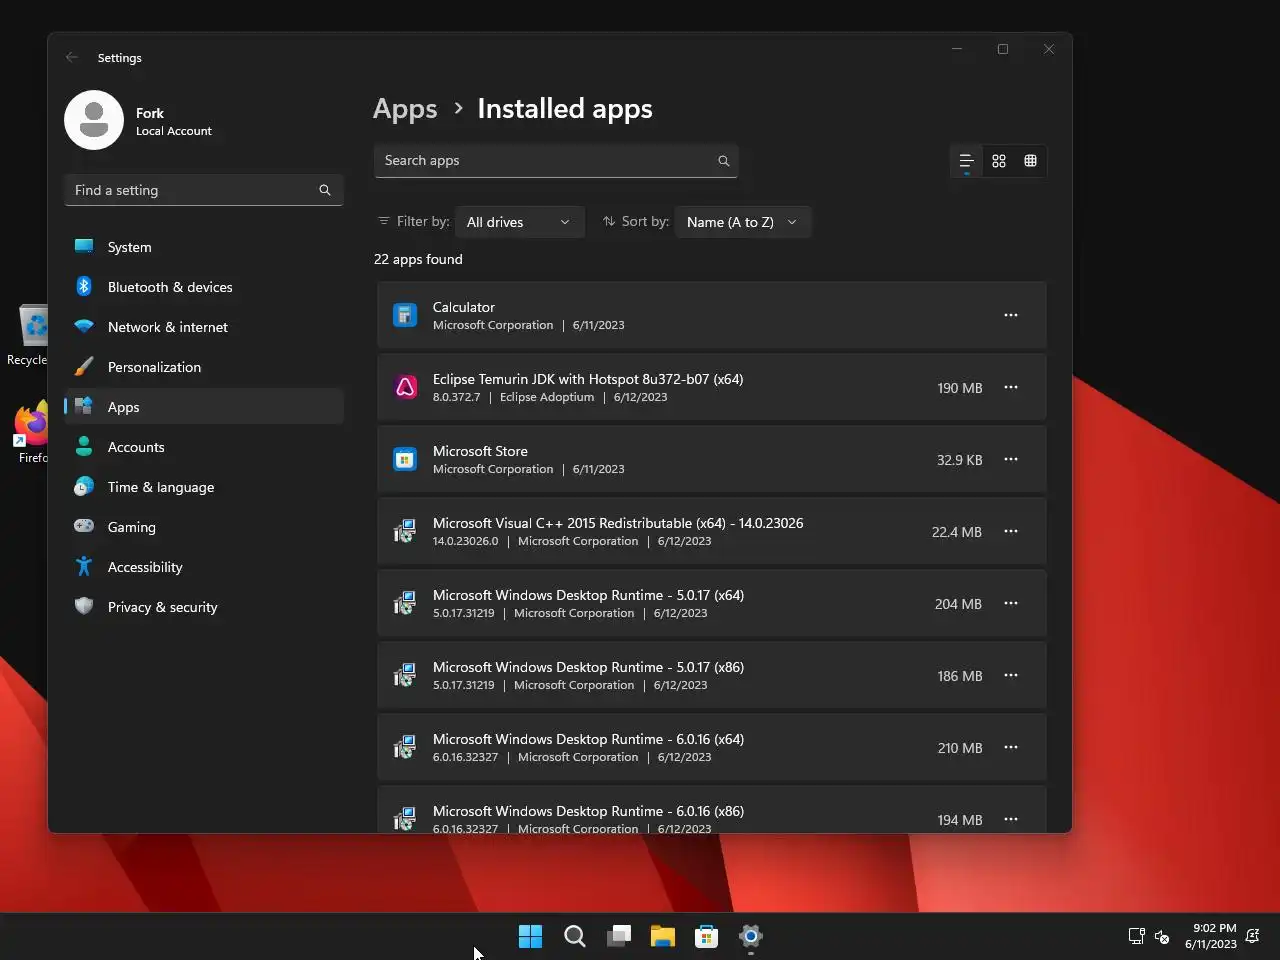The width and height of the screenshot is (1280, 960).
Task: Open more options for Desktop Runtime 5.0.17 (x86)
Action: (1011, 675)
